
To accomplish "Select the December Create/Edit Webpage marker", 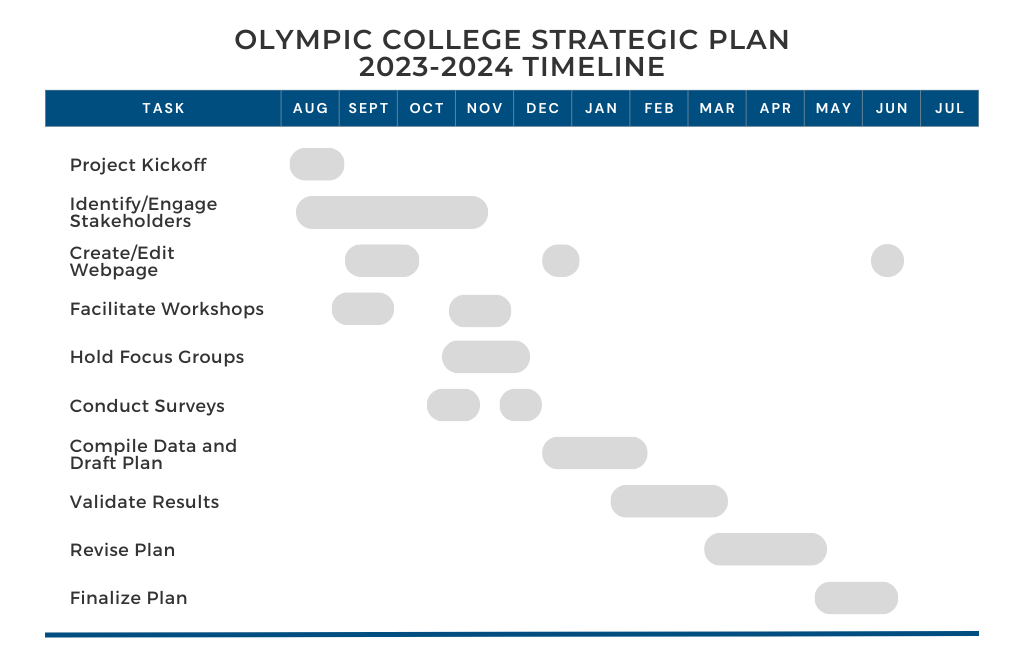I will coord(561,260).
